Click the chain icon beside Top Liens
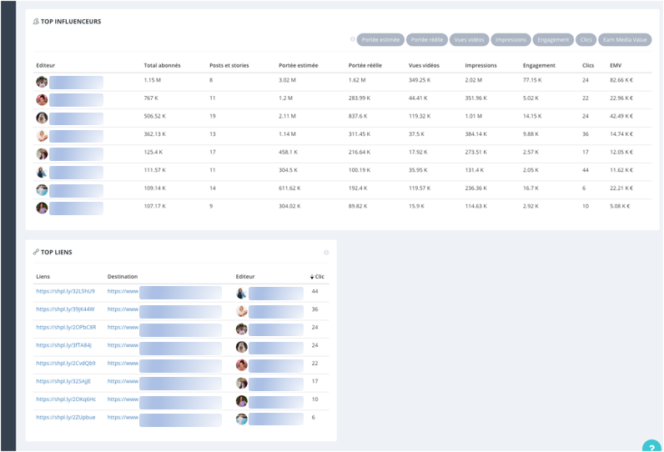This screenshot has width=664, height=452. tap(36, 252)
